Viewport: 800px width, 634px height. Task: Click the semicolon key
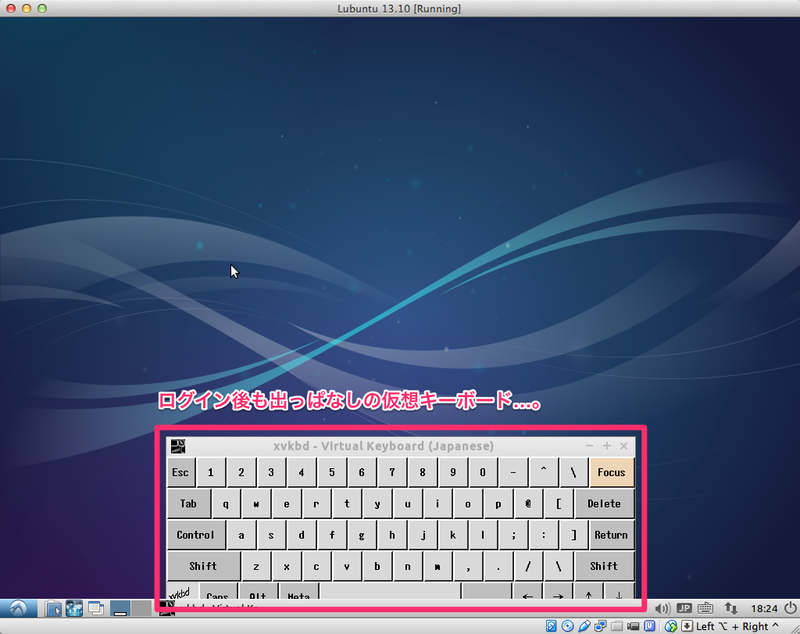[x=513, y=535]
